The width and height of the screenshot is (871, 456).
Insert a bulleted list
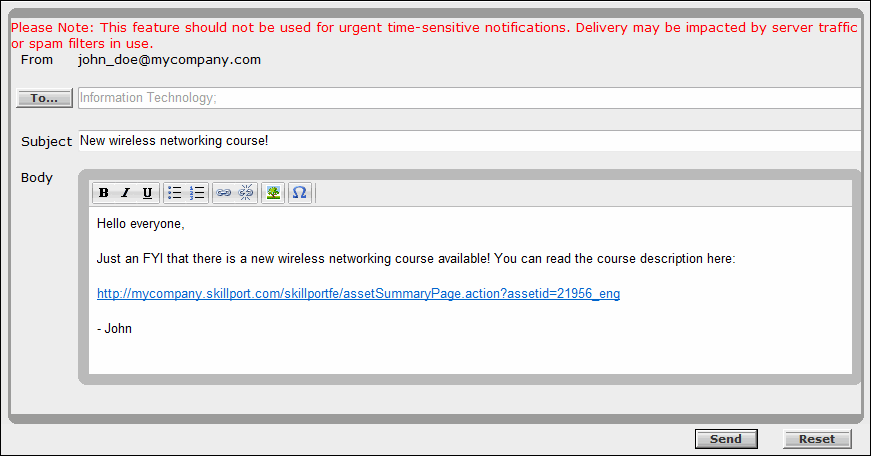(x=175, y=193)
